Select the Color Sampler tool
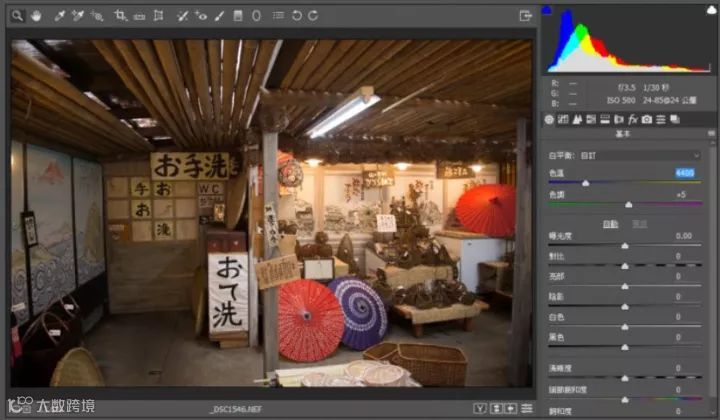Viewport: 720px width, 420px height. (77, 16)
